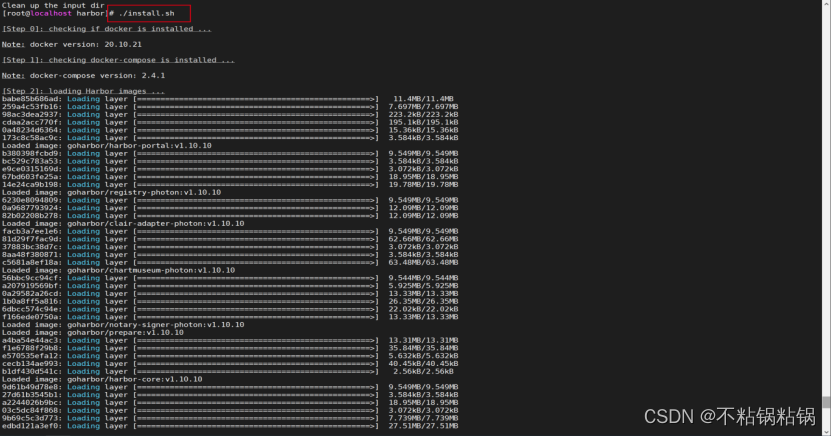Click the "Clean up the input dir" line

54,5
